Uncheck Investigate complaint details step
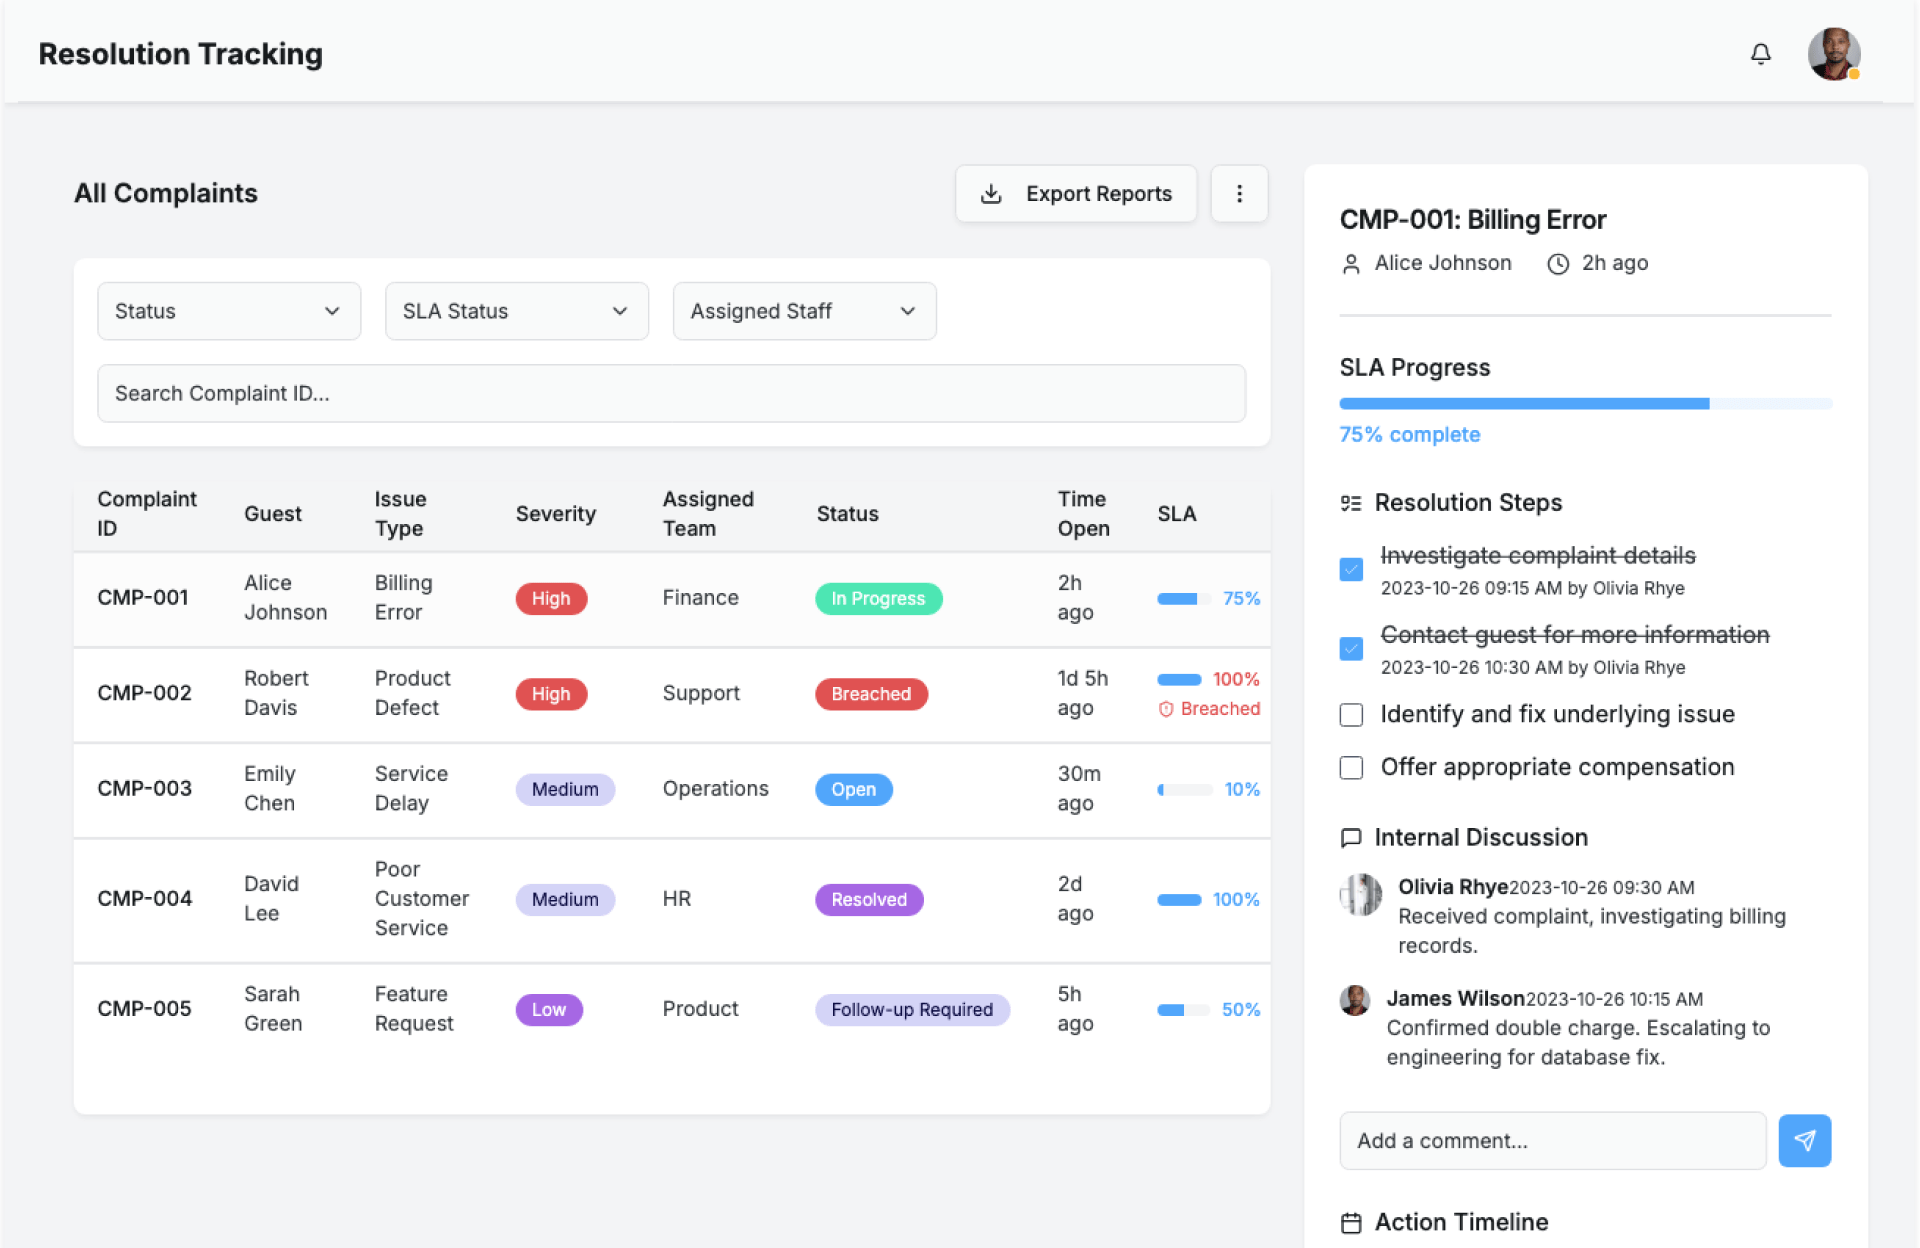The width and height of the screenshot is (1920, 1248). click(1351, 569)
